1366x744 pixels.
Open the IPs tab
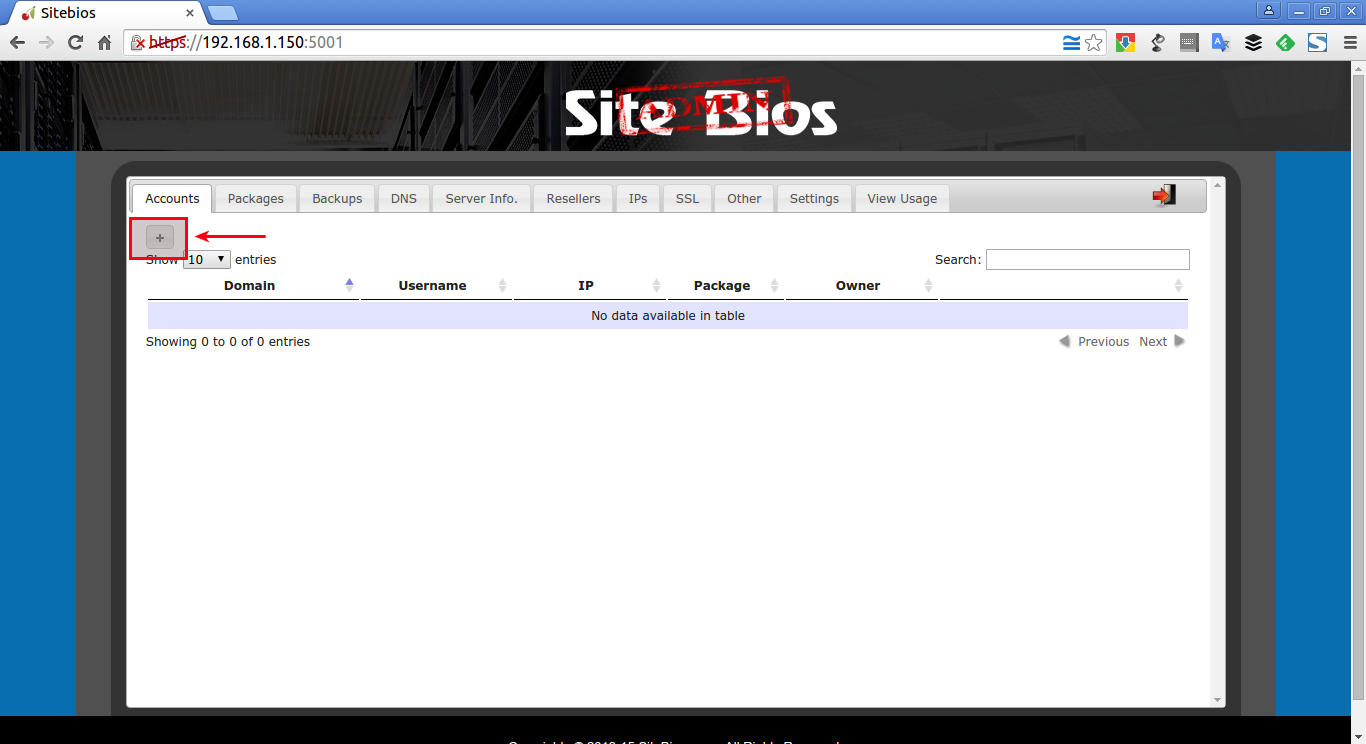coord(638,198)
